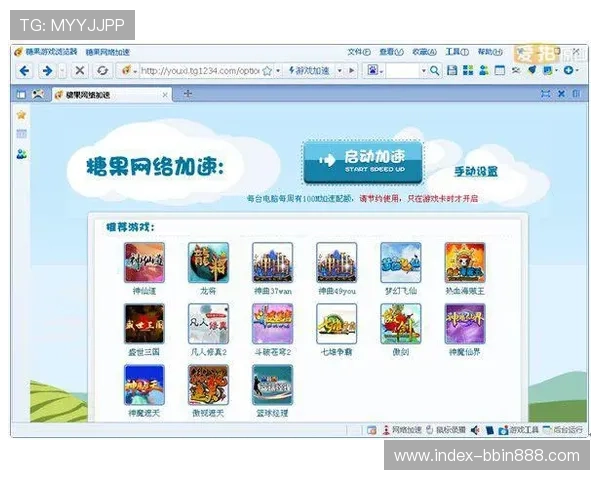Click 鼠标录制 mouse recorder in status bar
Screen dimensions: 600x480
(446, 430)
